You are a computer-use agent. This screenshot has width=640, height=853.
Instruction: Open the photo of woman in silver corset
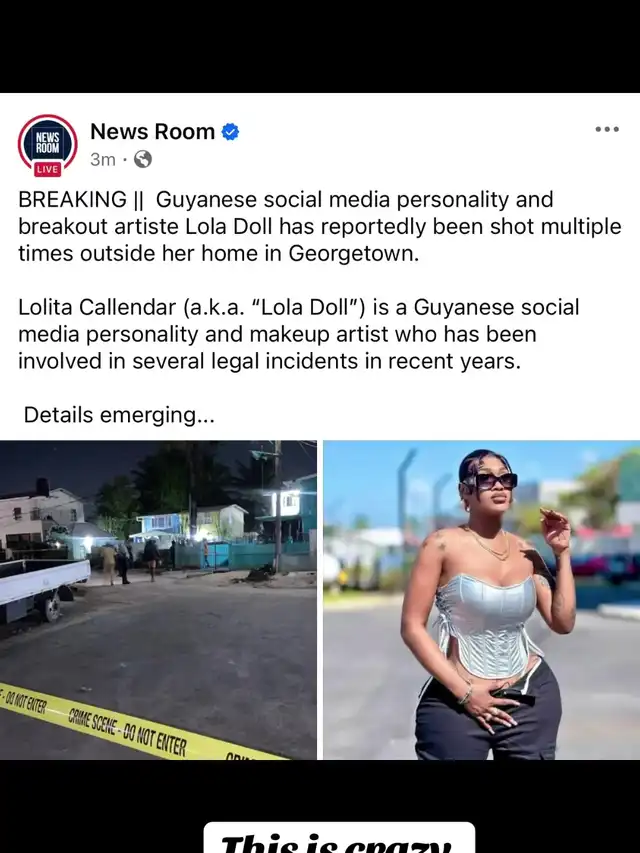coord(482,600)
